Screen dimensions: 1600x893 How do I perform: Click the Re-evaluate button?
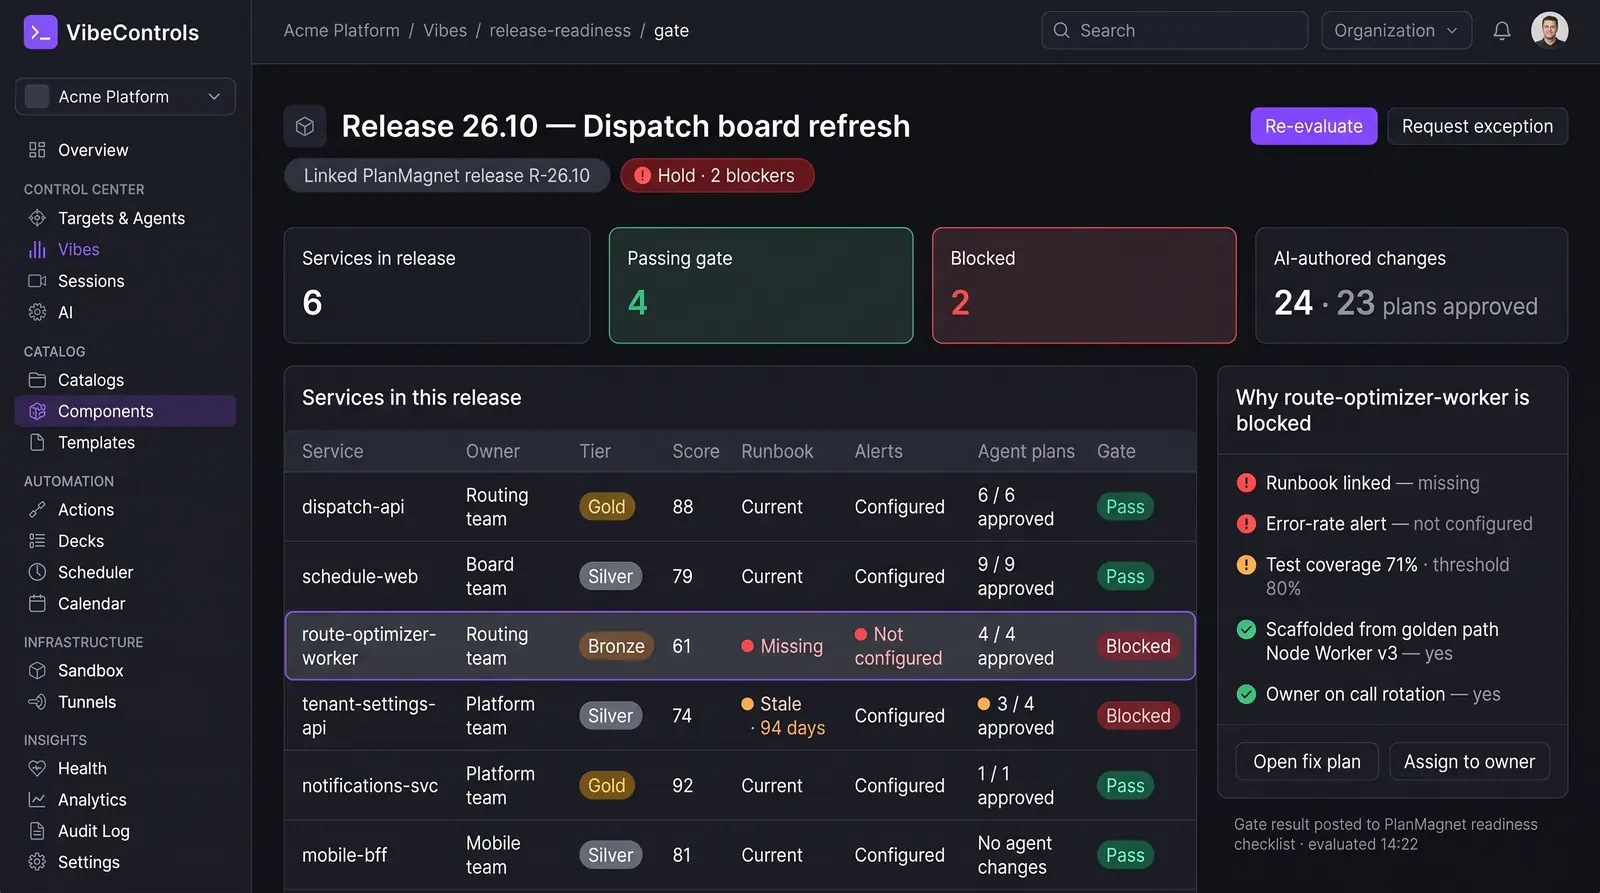[x=1313, y=126]
